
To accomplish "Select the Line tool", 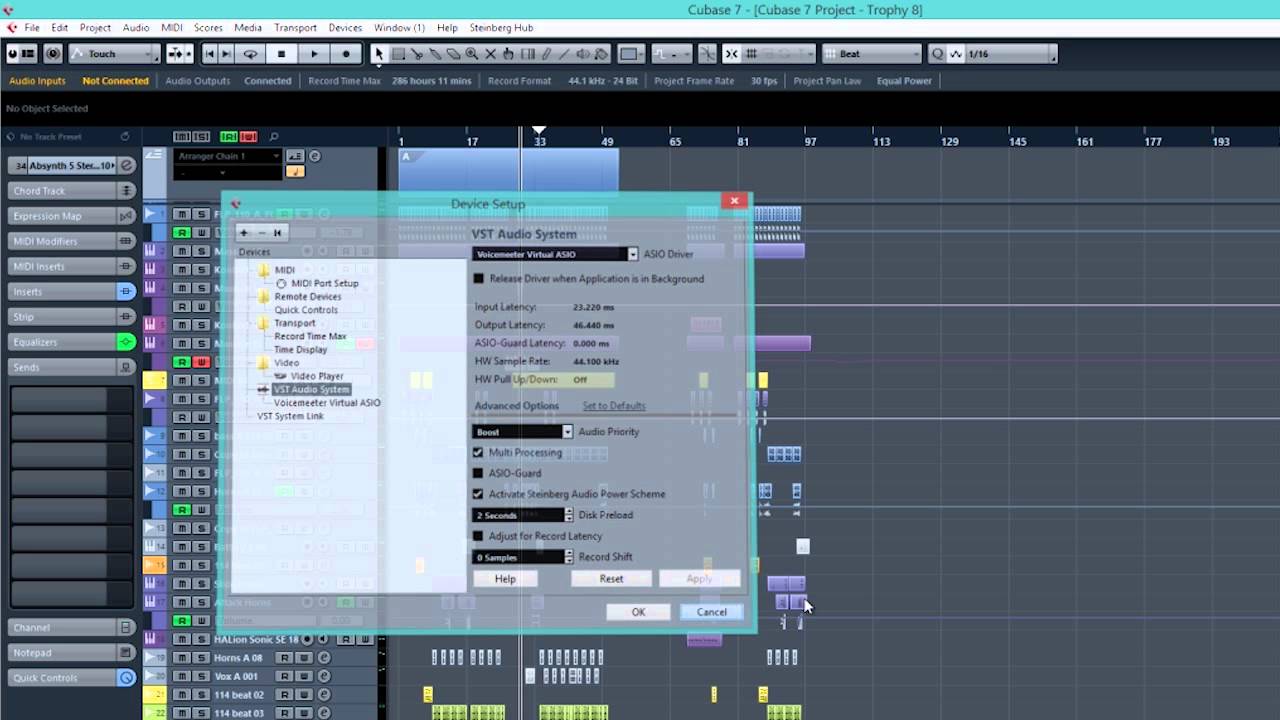I will (x=565, y=54).
